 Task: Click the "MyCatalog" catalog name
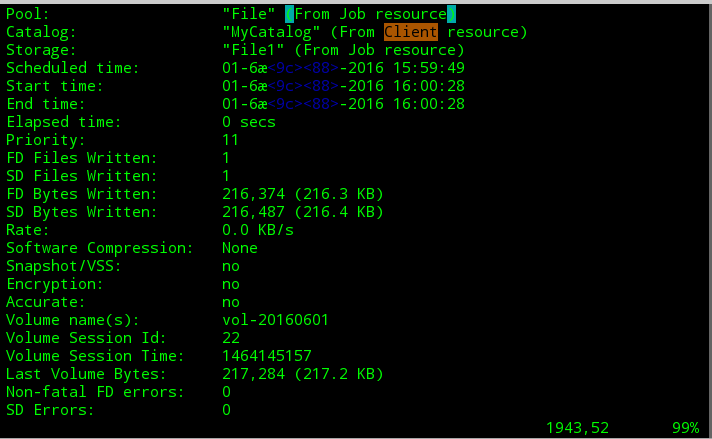[x=271, y=32]
